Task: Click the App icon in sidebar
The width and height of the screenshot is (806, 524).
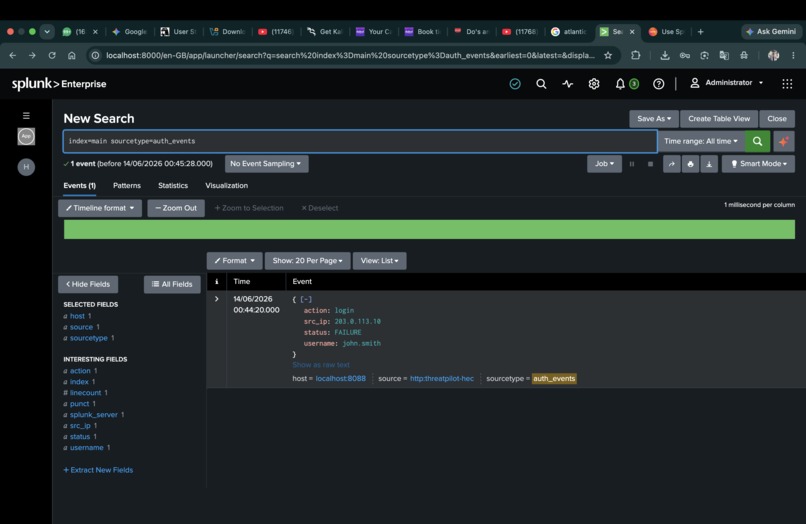Action: coord(26,136)
